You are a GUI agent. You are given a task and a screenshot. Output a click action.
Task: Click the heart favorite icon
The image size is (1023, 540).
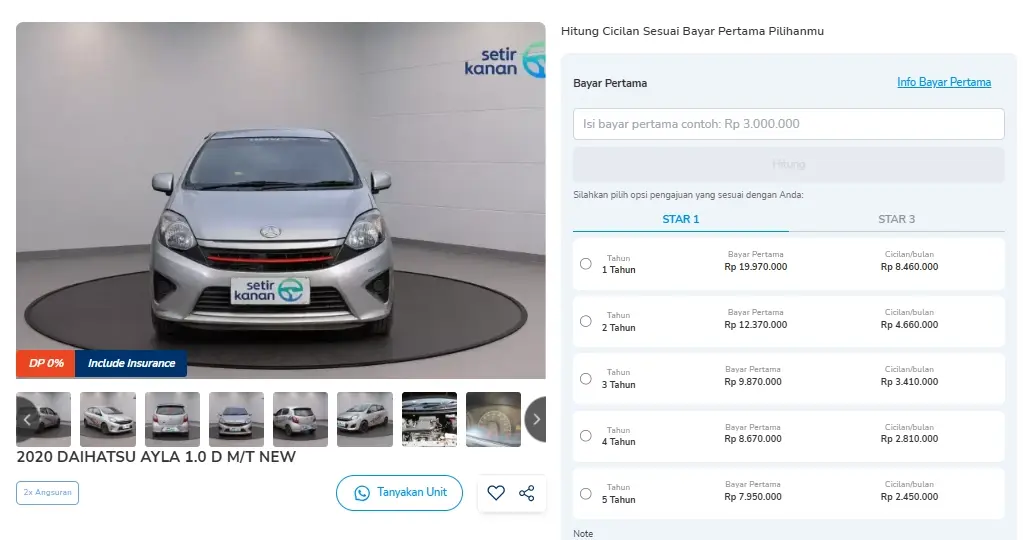click(496, 493)
